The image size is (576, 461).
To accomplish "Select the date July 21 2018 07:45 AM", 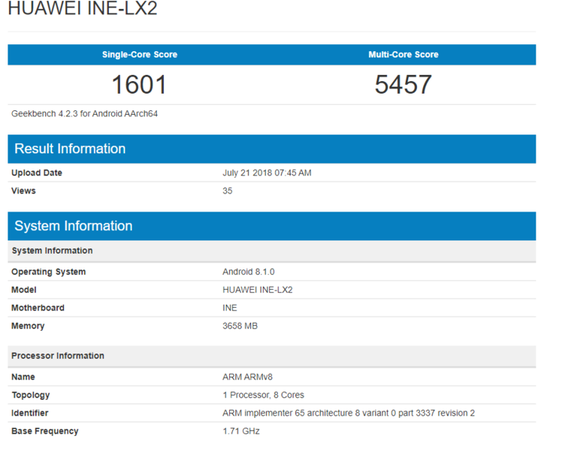I will coord(267,173).
